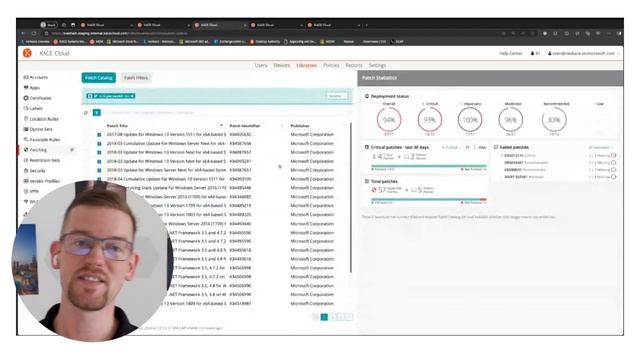Click the KB4035632 patch identifier

[240, 135]
